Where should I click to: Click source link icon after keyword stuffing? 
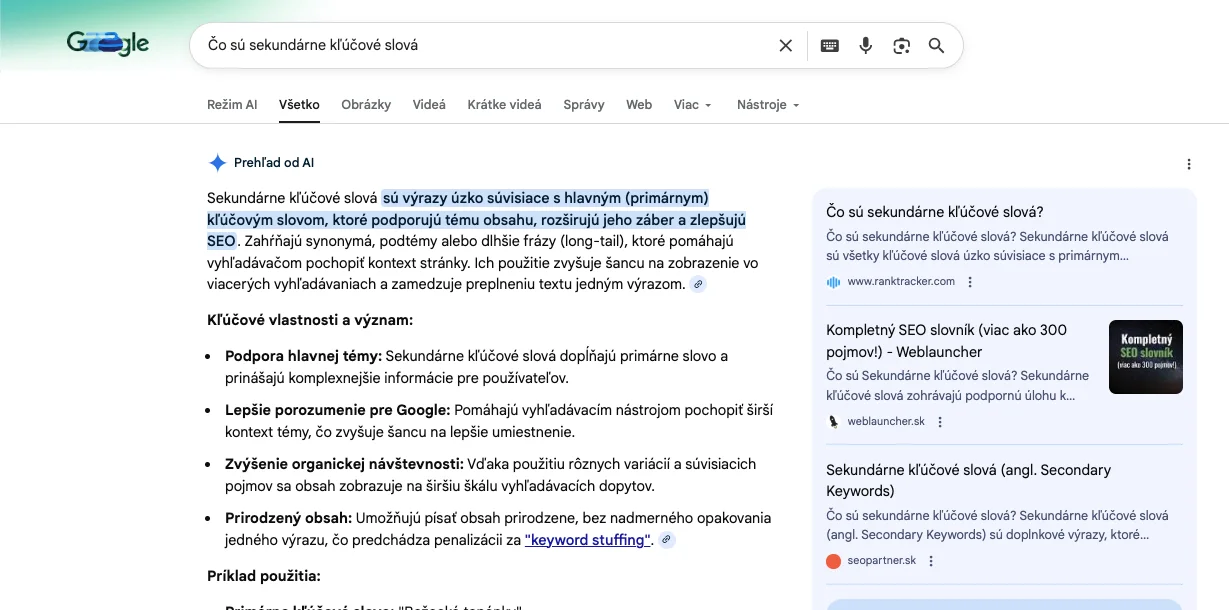click(x=667, y=540)
